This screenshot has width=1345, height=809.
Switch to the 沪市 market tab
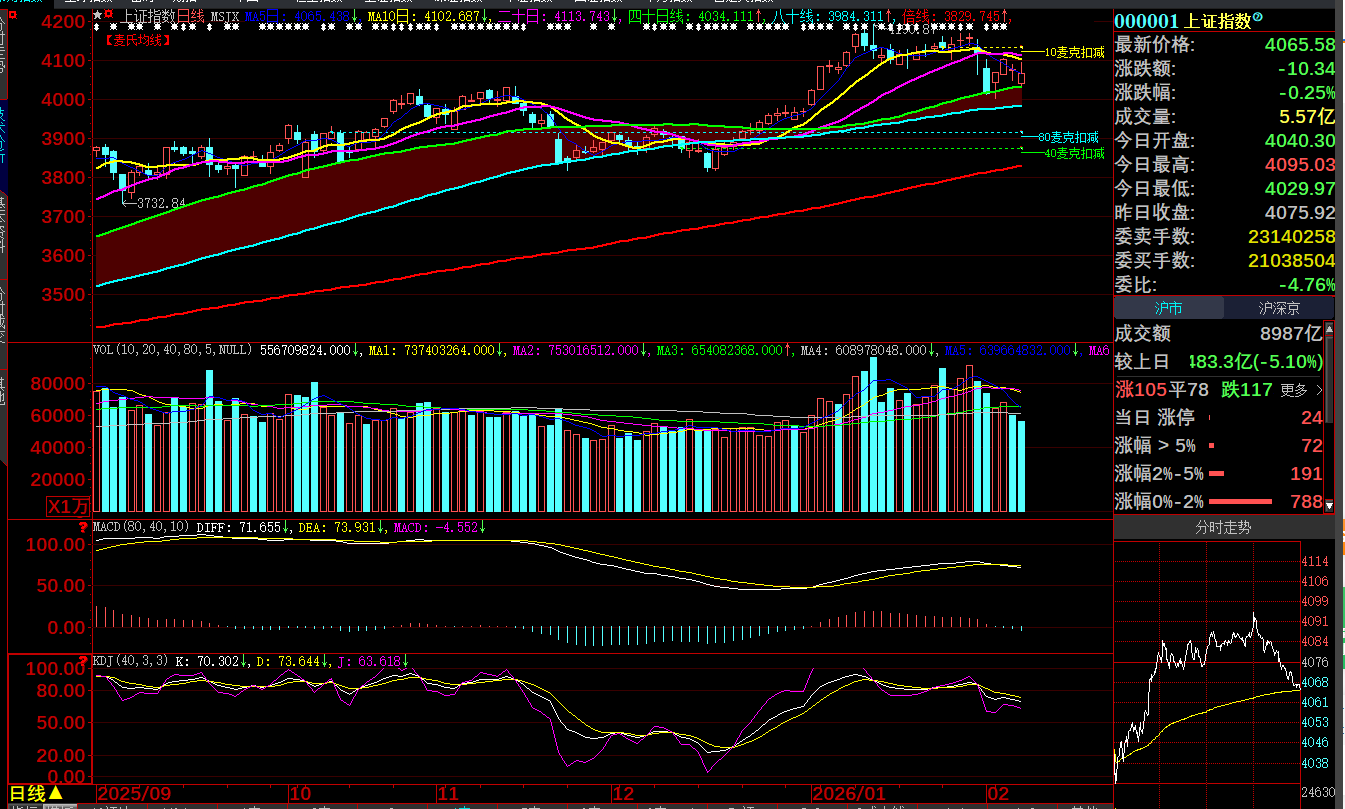(1168, 308)
